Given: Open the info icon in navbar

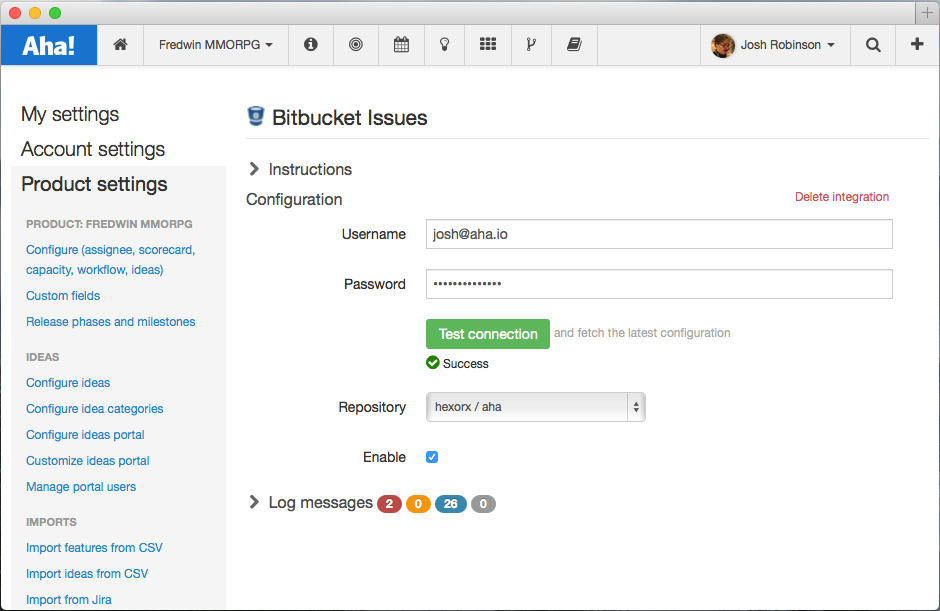Looking at the screenshot, I should point(311,44).
